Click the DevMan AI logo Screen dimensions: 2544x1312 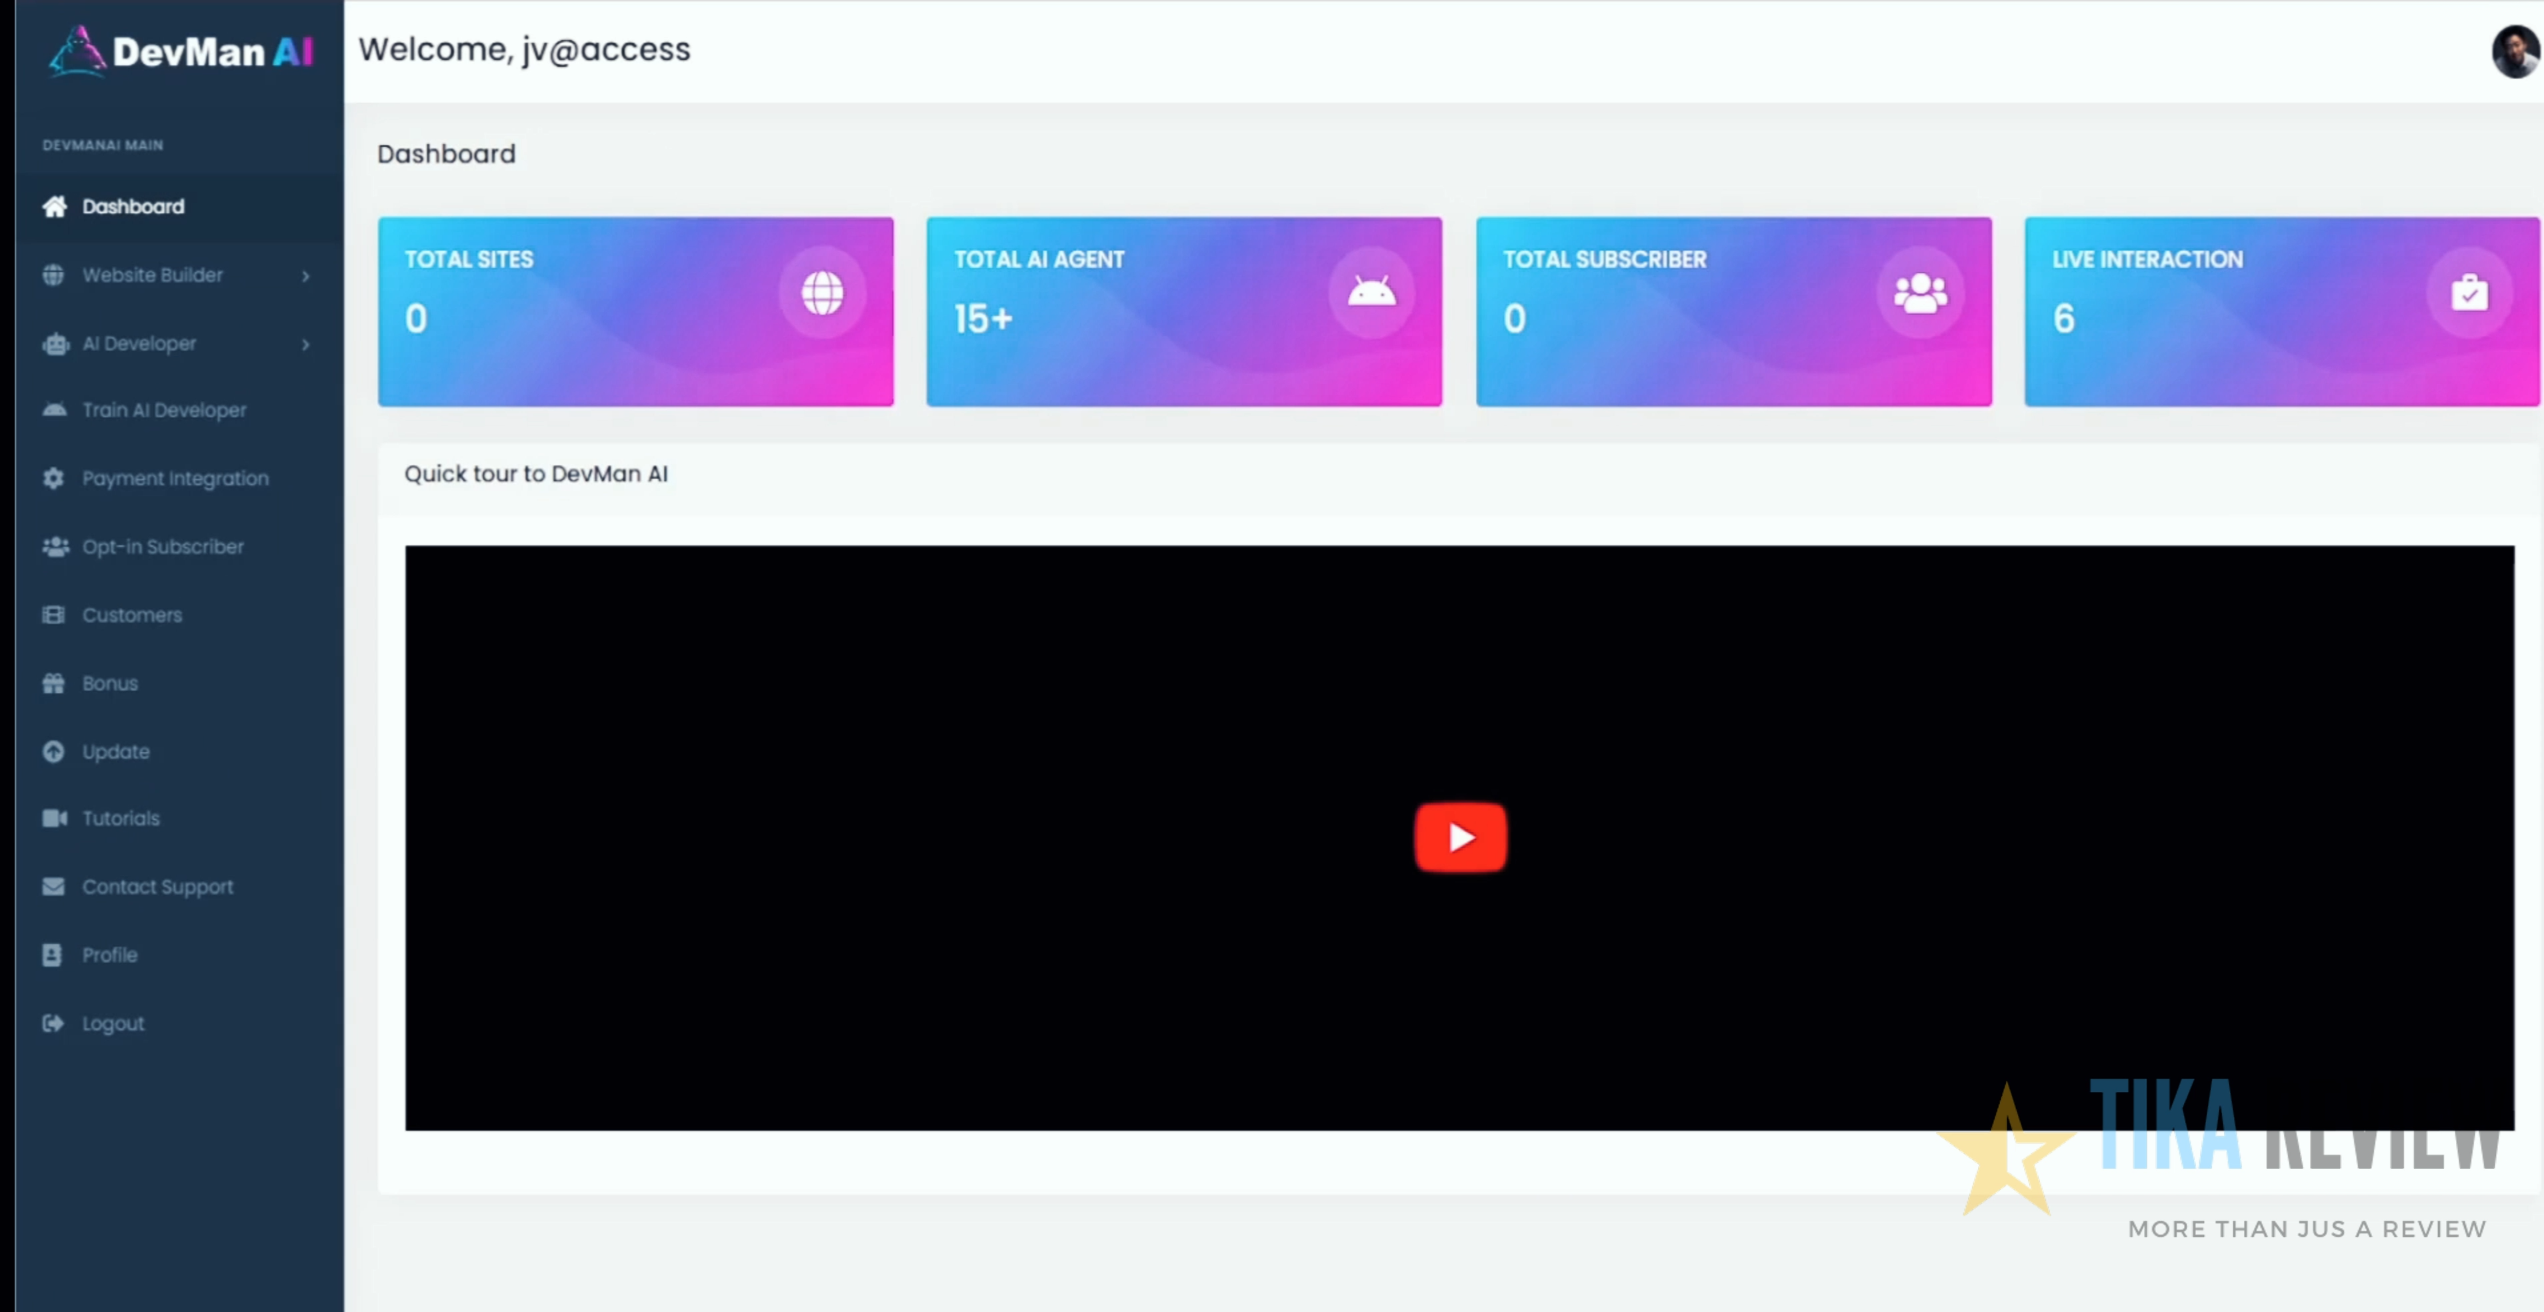tap(181, 51)
